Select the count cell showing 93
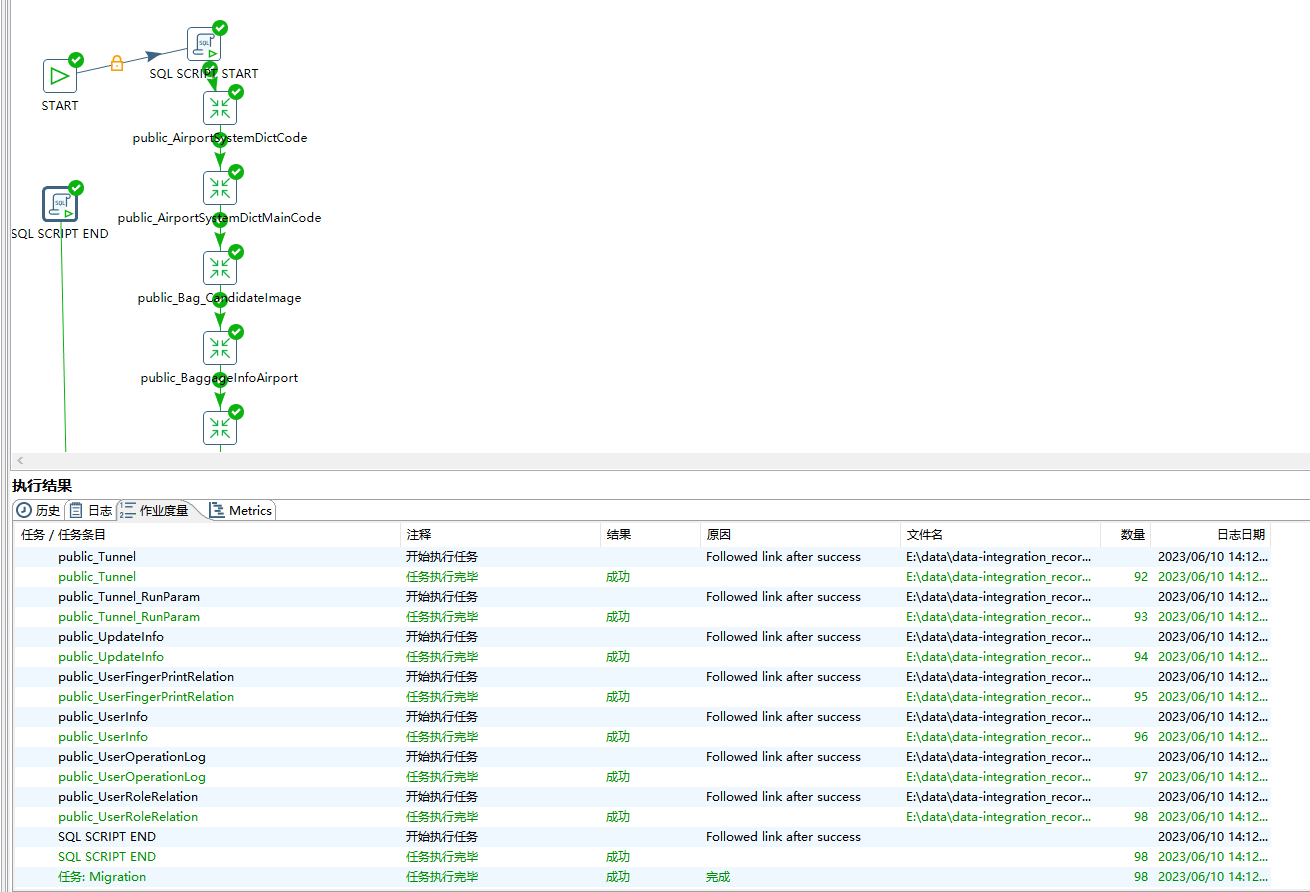1310x892 pixels. (x=1140, y=617)
